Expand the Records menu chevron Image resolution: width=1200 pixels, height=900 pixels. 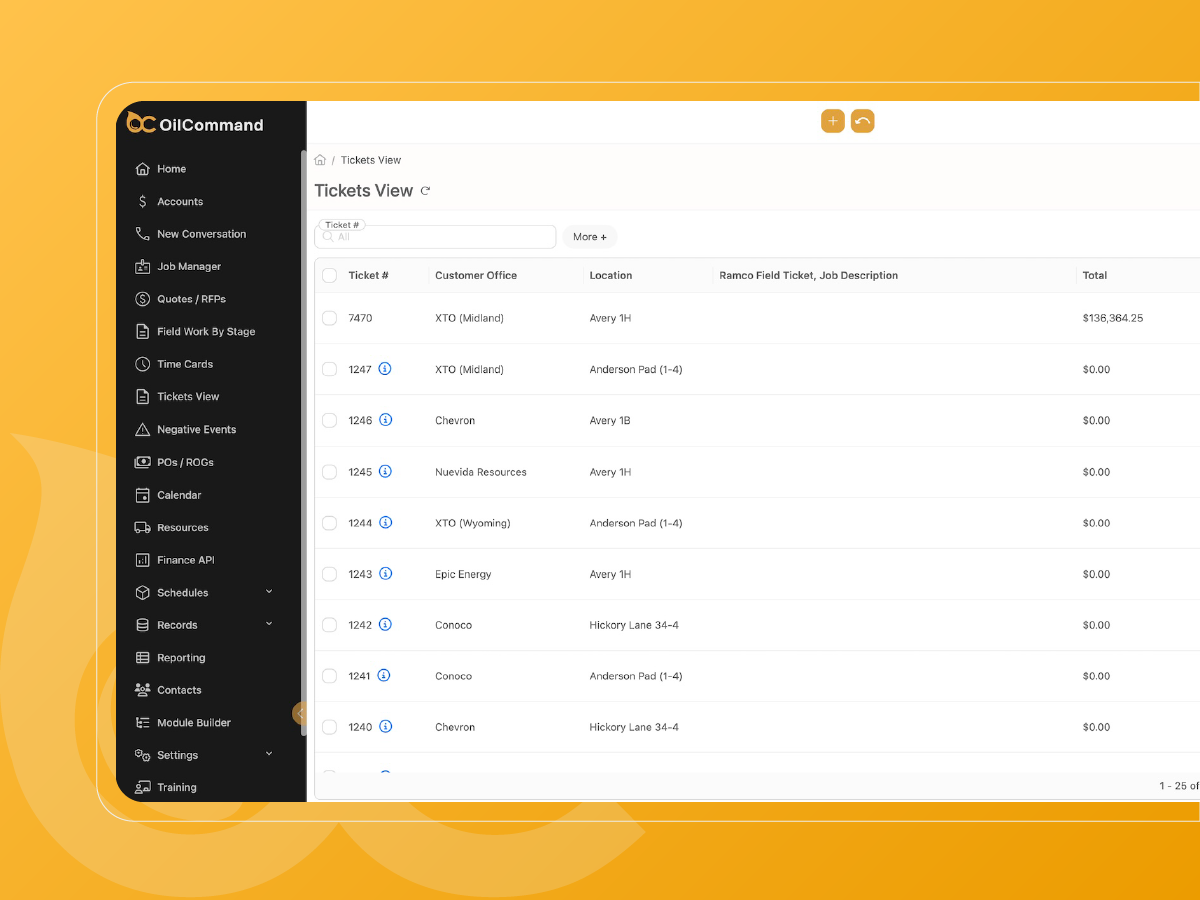269,624
